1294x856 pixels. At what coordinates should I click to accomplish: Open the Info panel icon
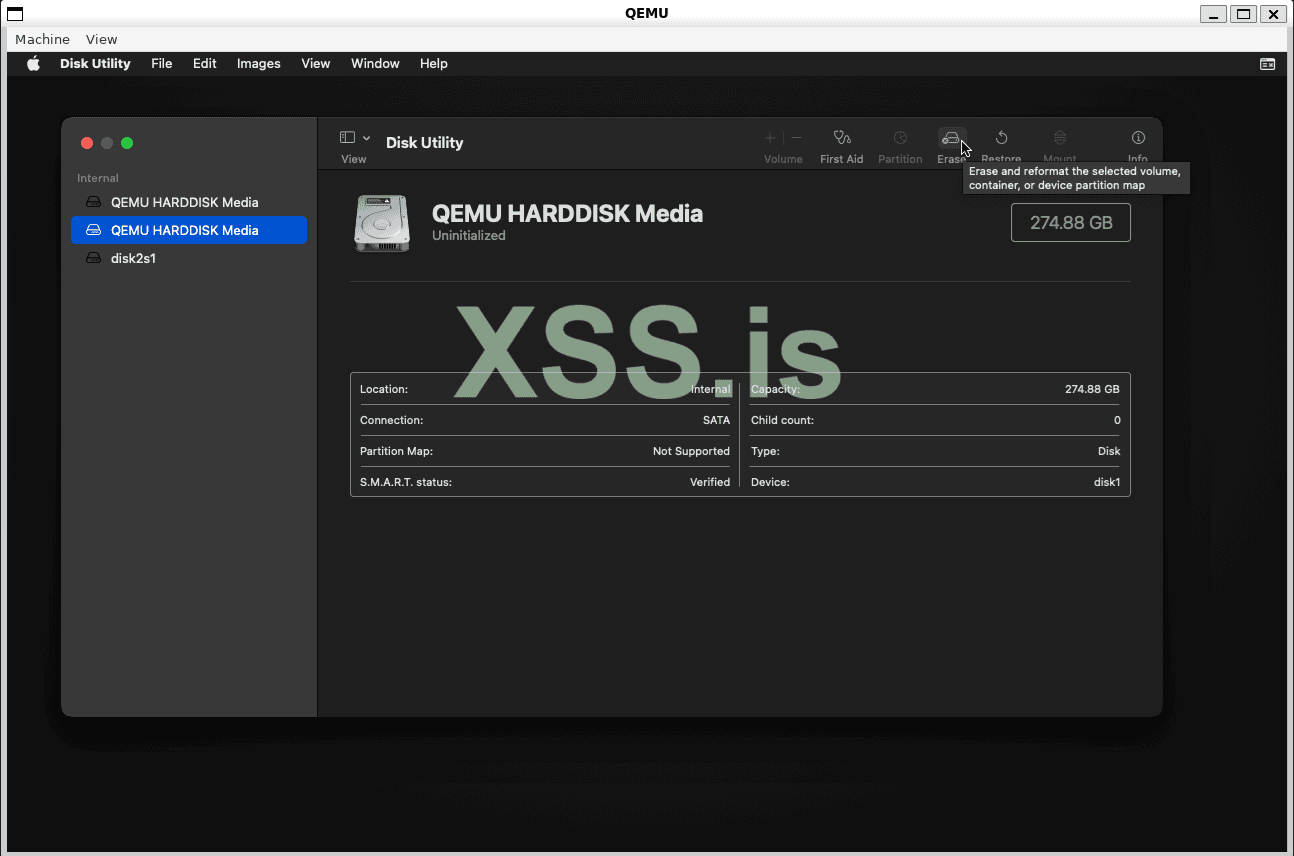click(1138, 138)
